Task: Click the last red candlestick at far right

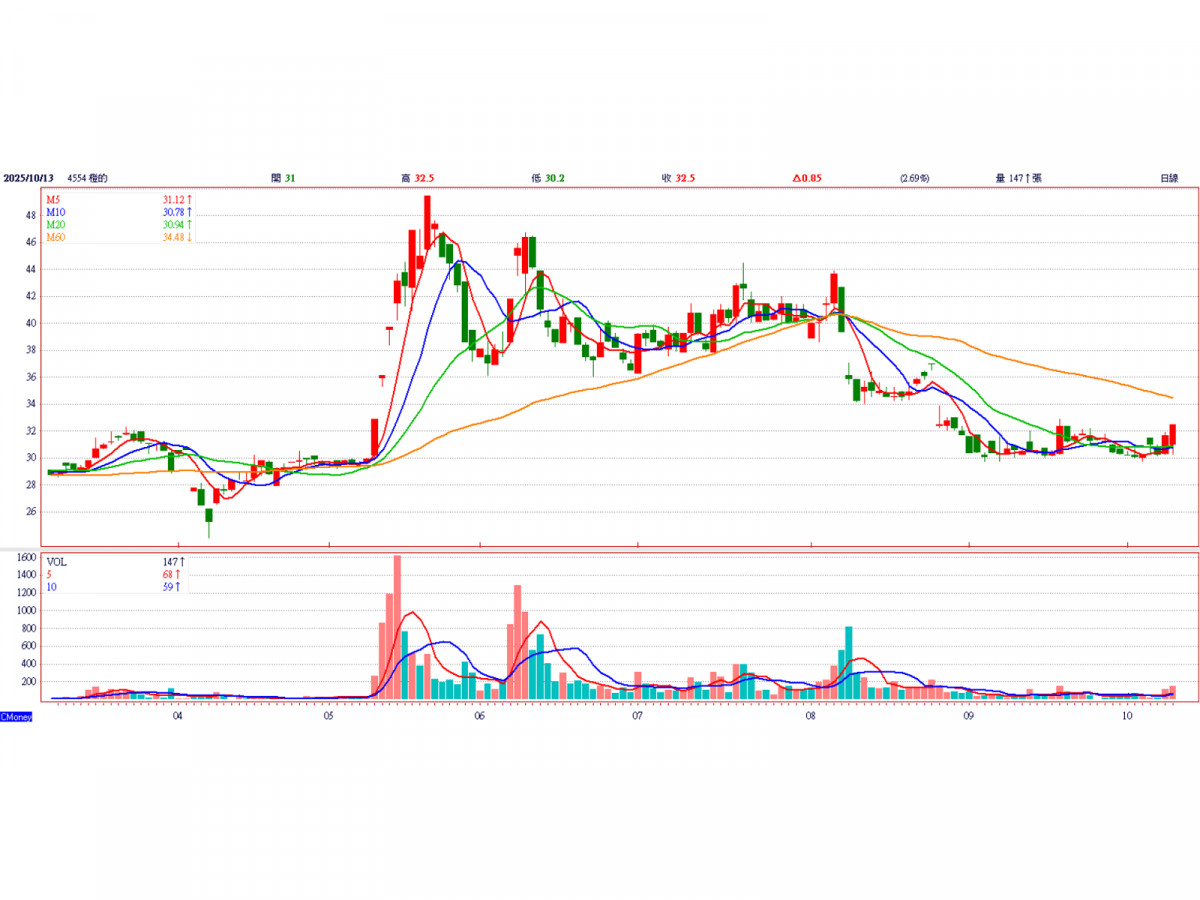Action: click(x=1172, y=435)
